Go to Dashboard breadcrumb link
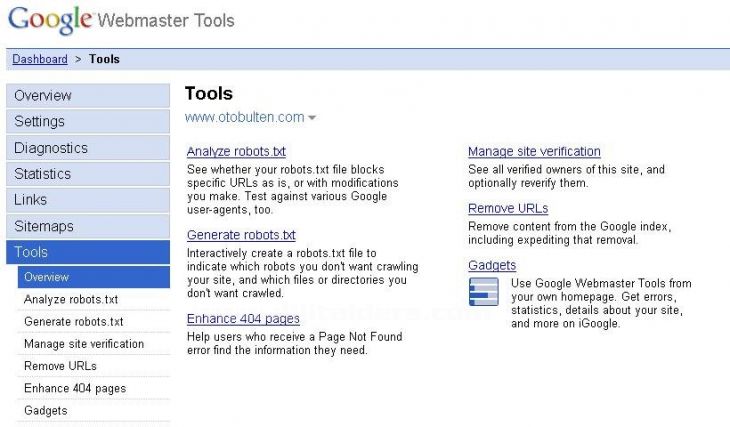This screenshot has height=427, width=730. pyautogui.click(x=41, y=59)
